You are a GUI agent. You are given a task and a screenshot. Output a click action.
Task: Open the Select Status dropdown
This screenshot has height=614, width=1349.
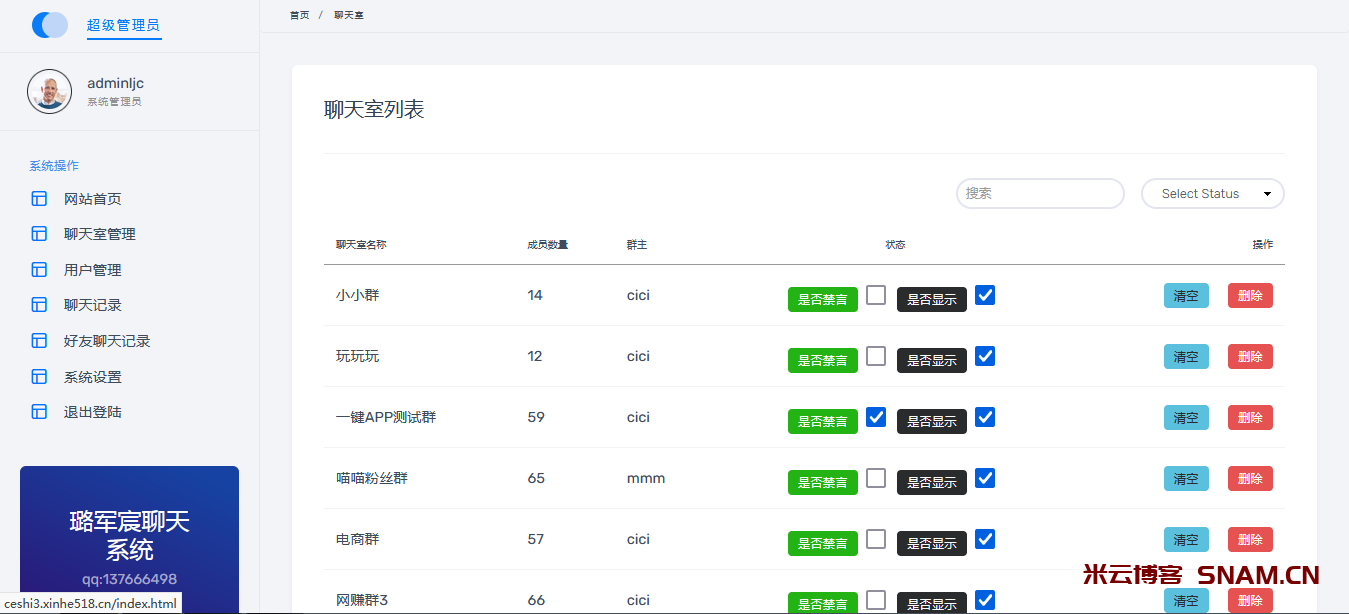[1212, 193]
